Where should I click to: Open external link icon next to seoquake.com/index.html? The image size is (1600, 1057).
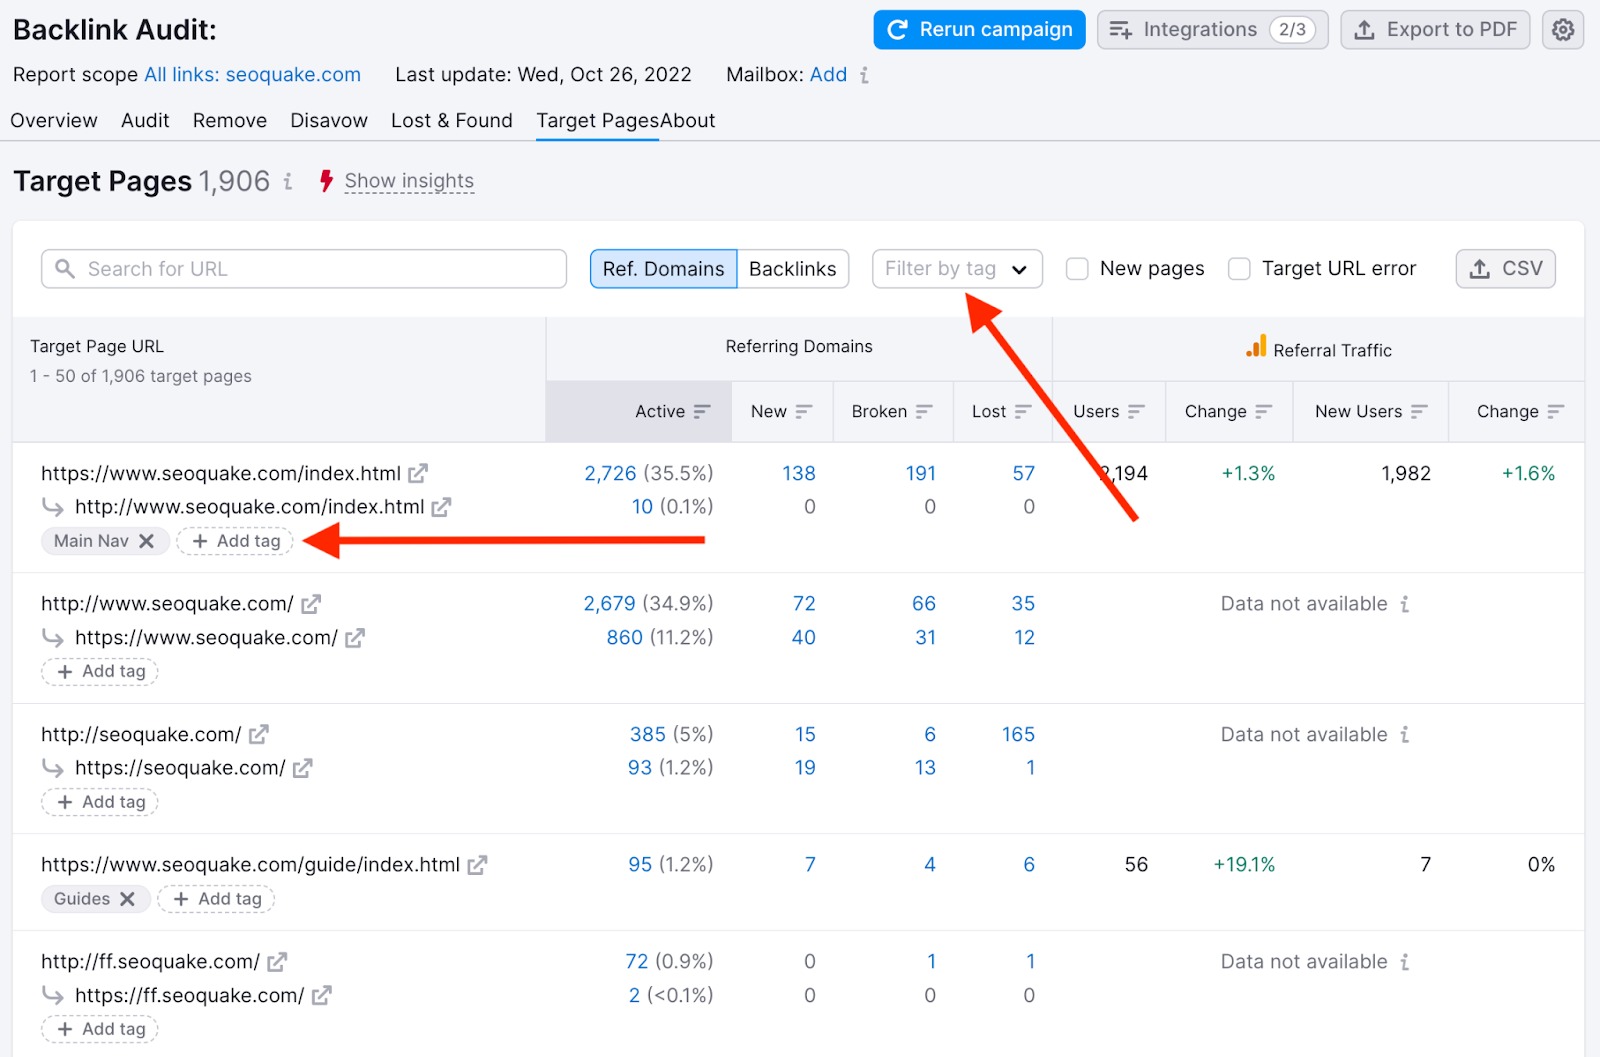click(x=419, y=473)
